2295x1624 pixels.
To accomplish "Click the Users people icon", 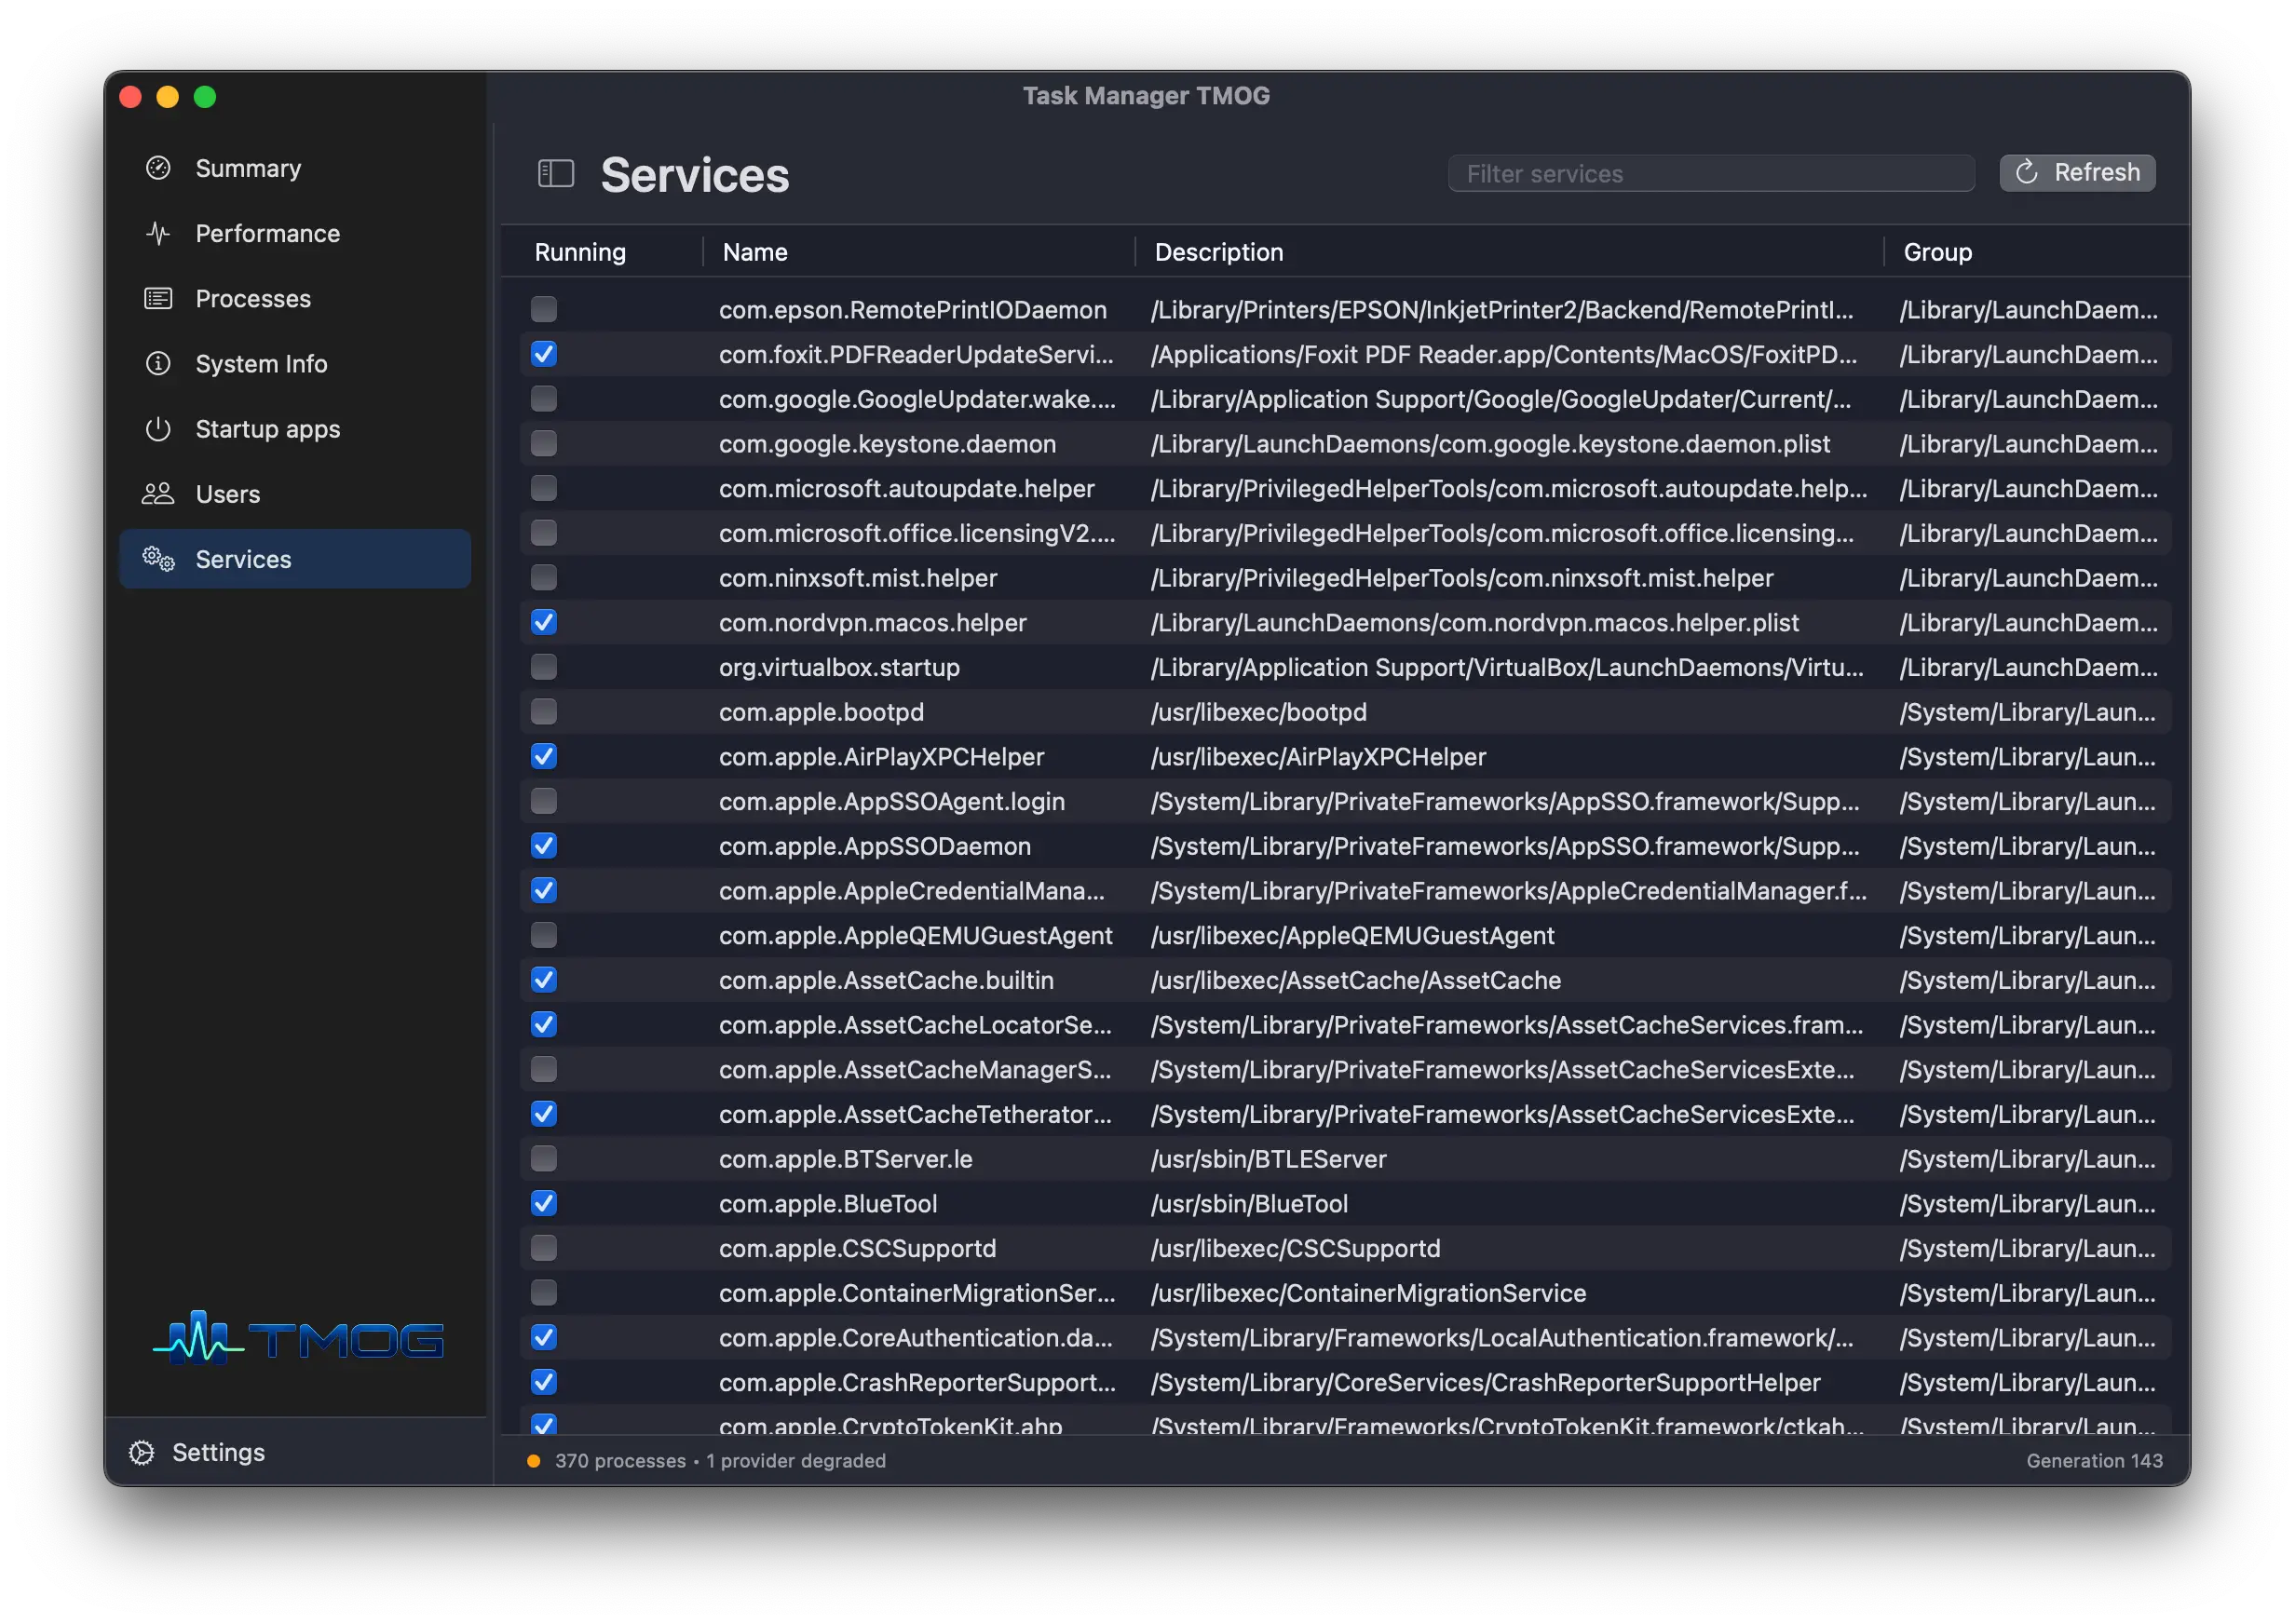I will (x=158, y=494).
